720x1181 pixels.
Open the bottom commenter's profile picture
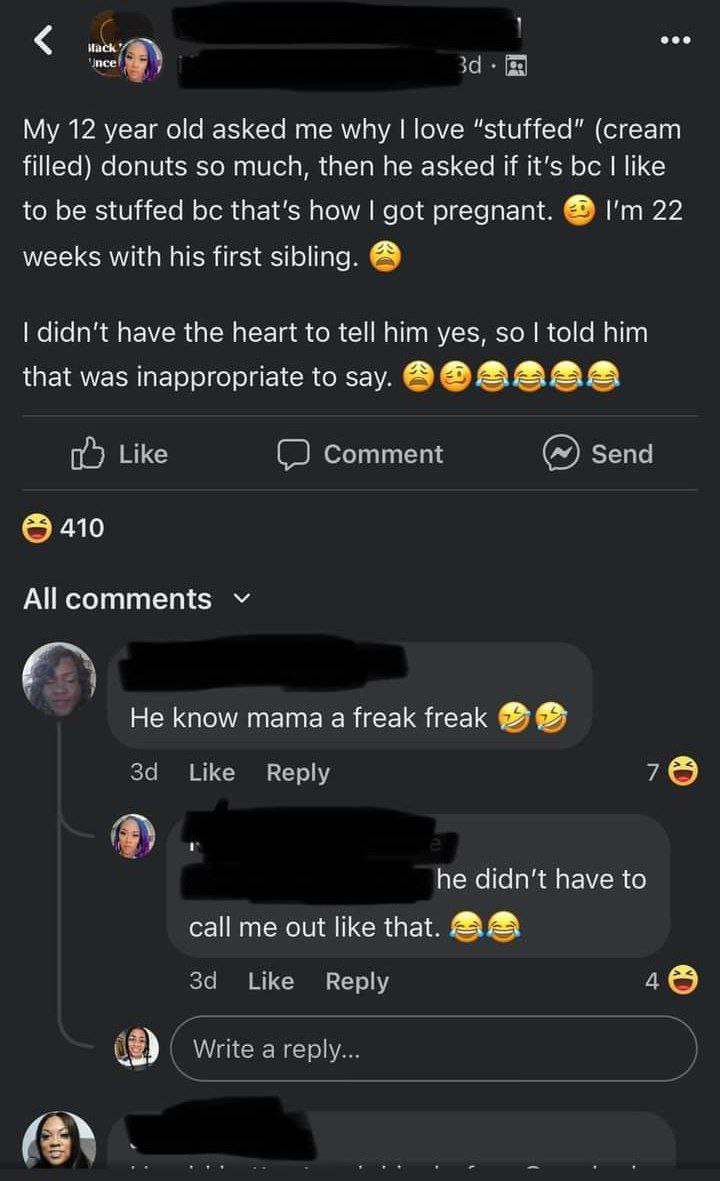tap(59, 1141)
